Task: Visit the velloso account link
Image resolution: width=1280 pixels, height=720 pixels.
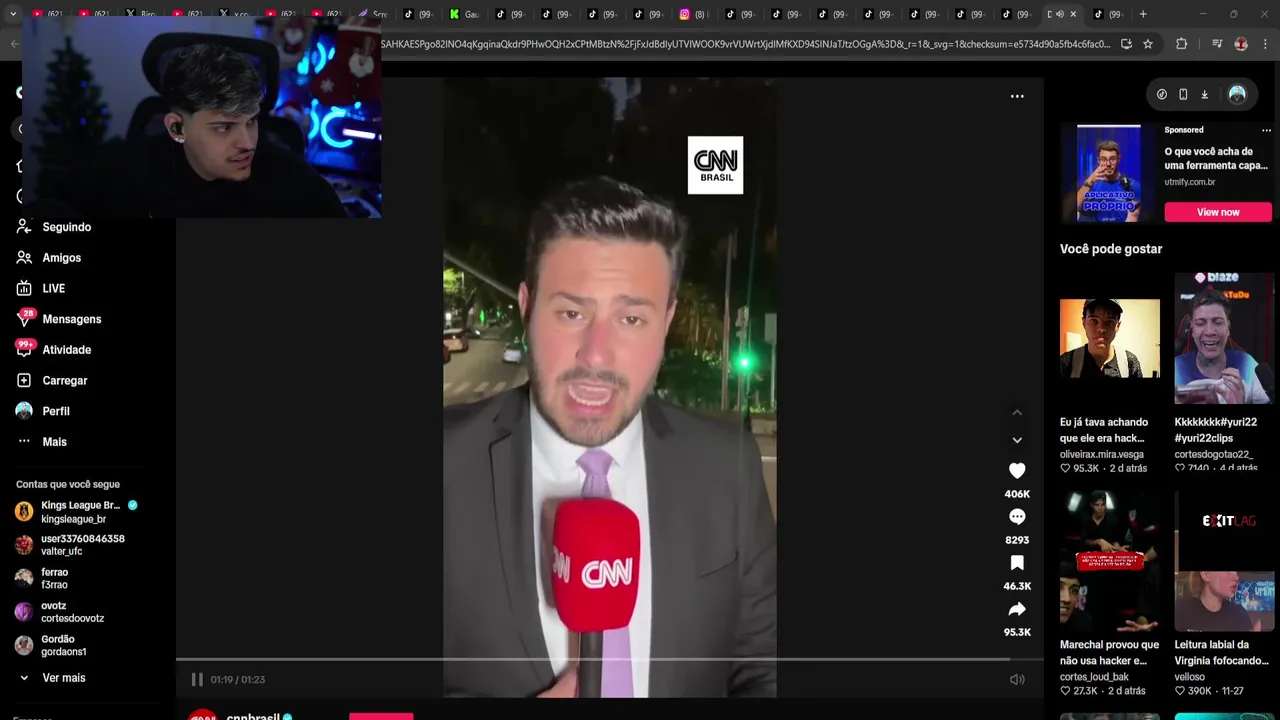Action: [1190, 677]
